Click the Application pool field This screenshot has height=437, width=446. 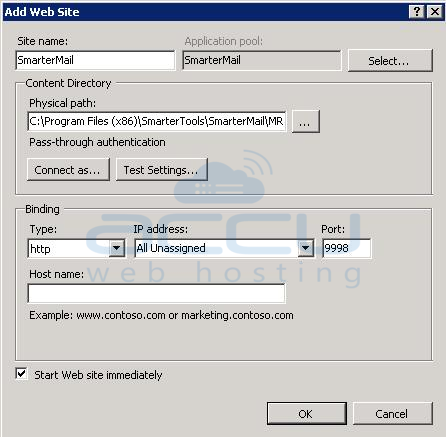pyautogui.click(x=262, y=60)
